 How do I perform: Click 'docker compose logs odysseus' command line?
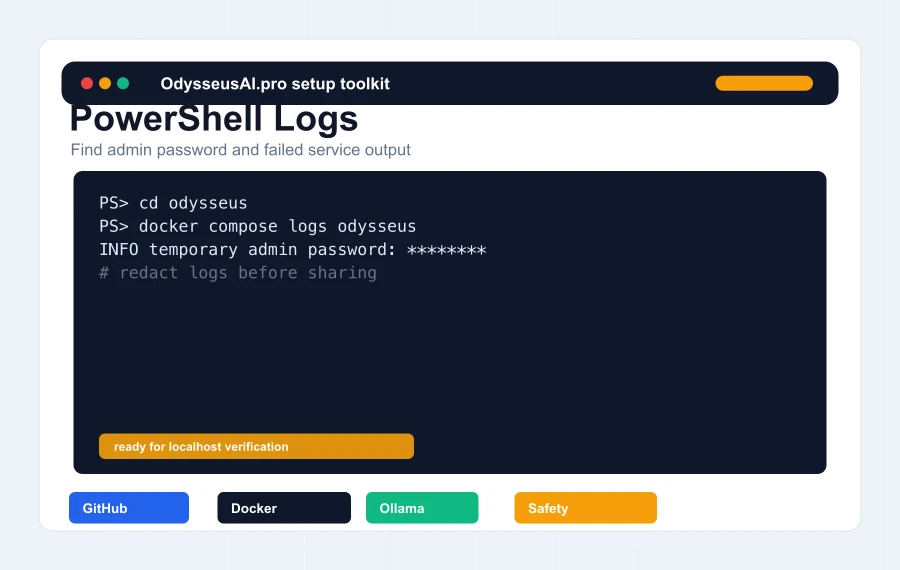258,226
